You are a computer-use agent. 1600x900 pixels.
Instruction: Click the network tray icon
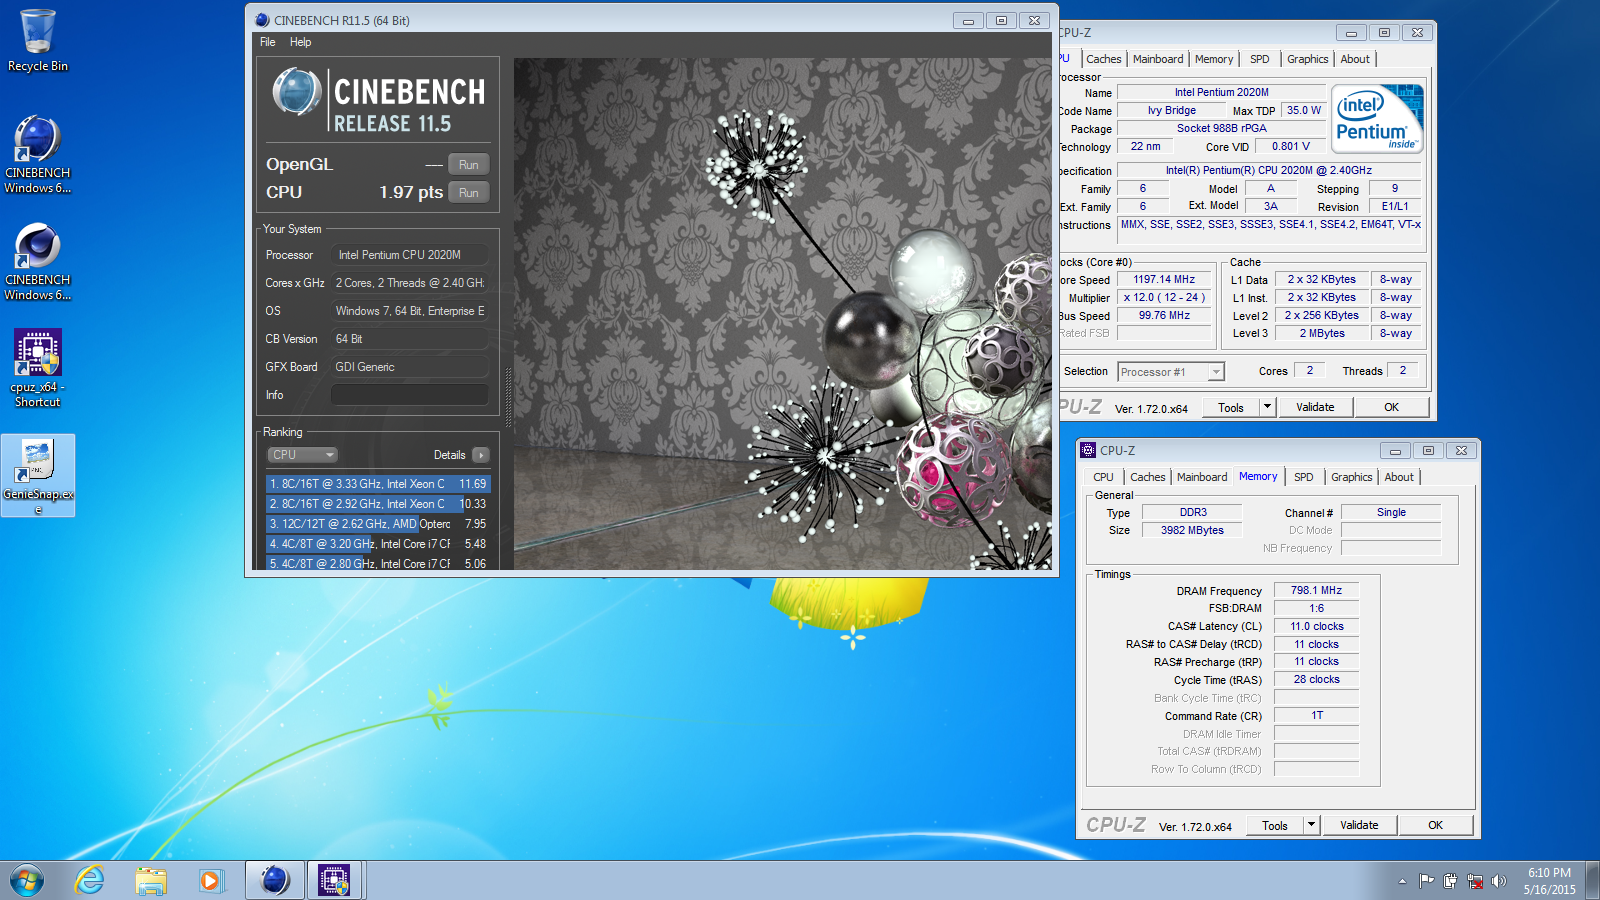point(1474,881)
